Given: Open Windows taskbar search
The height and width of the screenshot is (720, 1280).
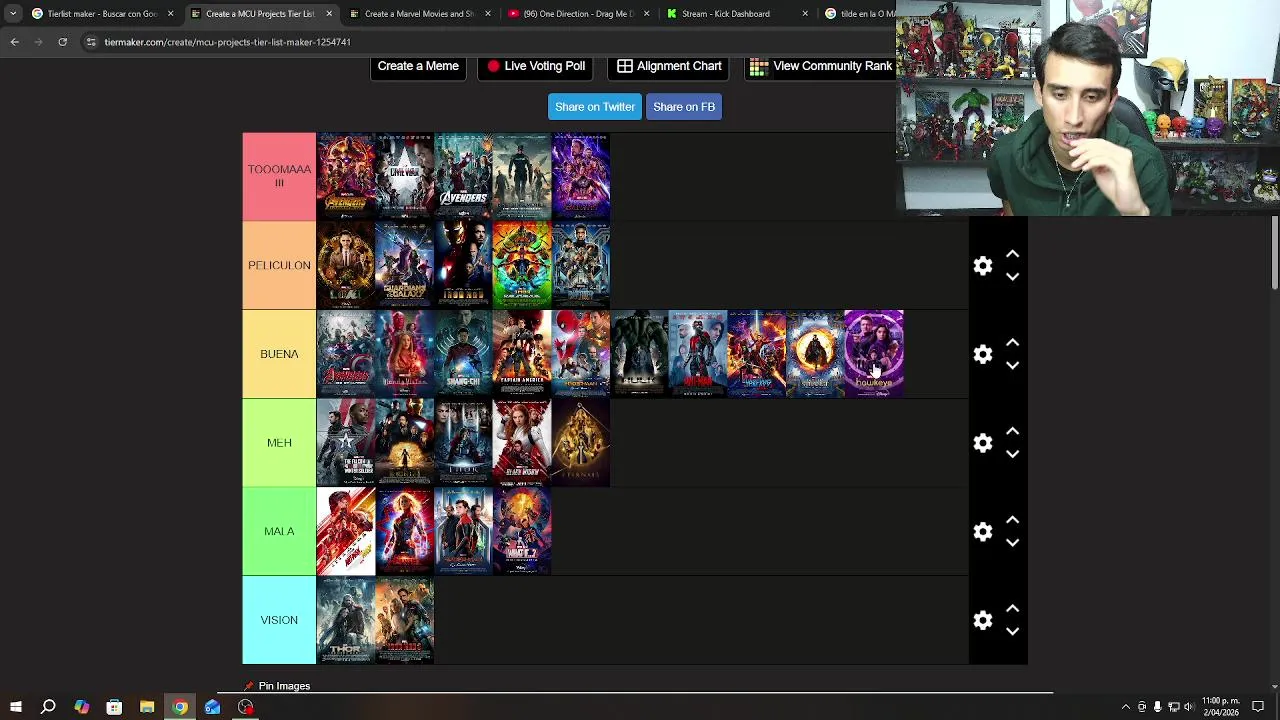Looking at the screenshot, I should [x=48, y=707].
